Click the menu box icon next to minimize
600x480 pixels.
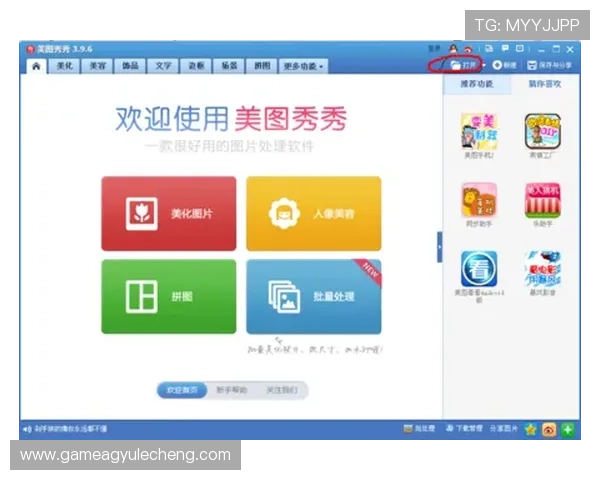point(520,48)
